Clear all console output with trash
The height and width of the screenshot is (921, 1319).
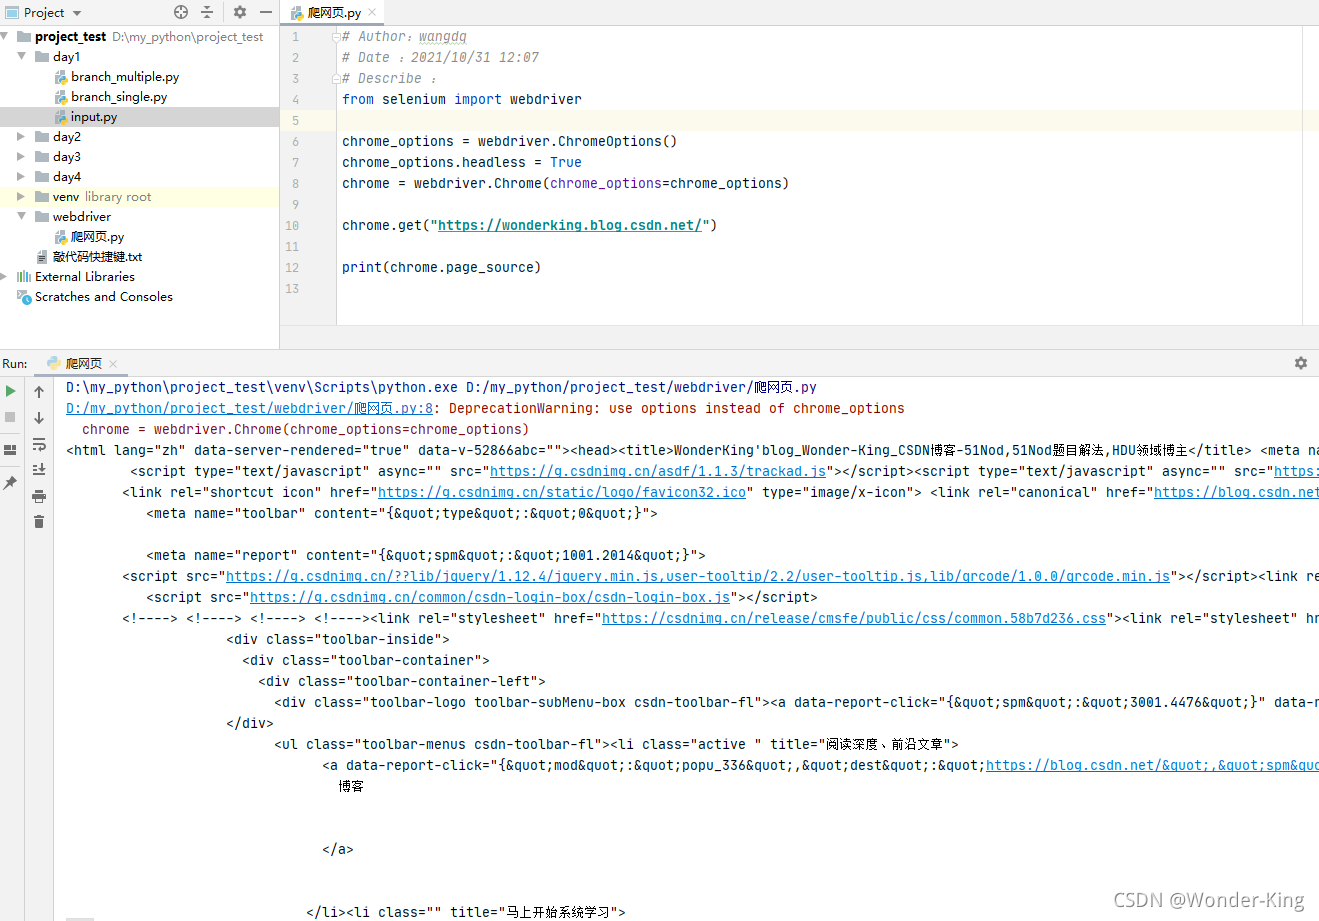[39, 522]
